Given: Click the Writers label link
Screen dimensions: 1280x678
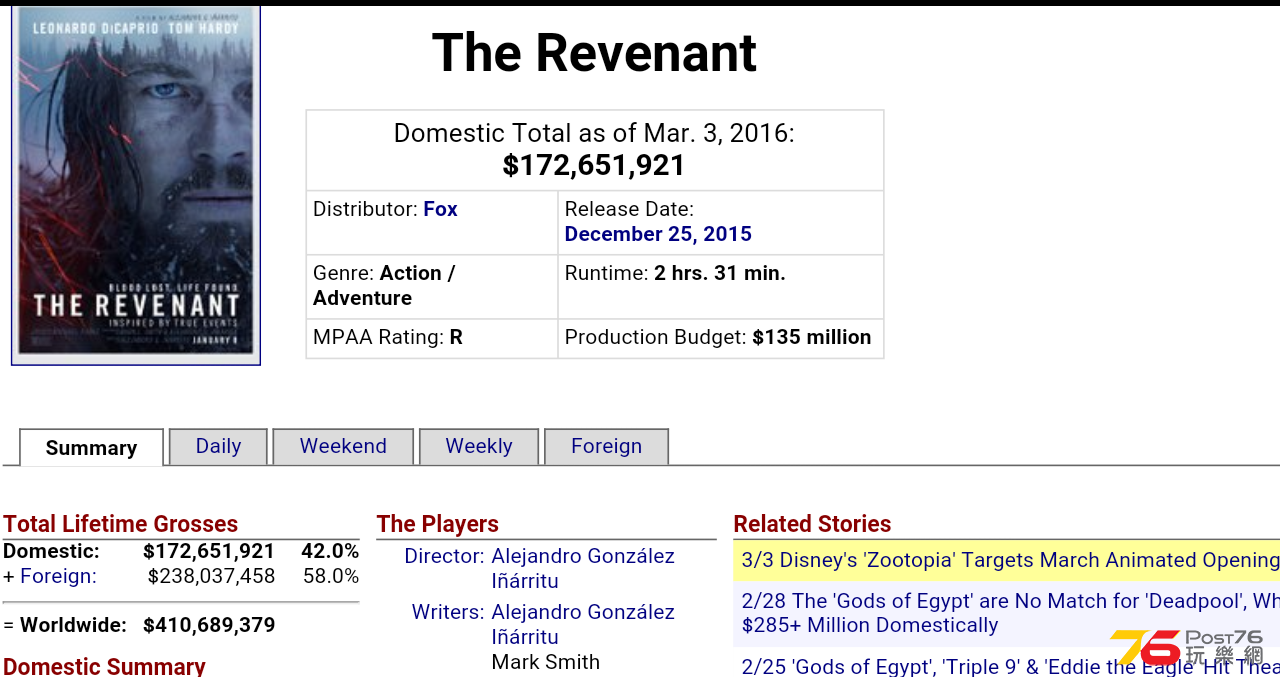Looking at the screenshot, I should tap(448, 612).
